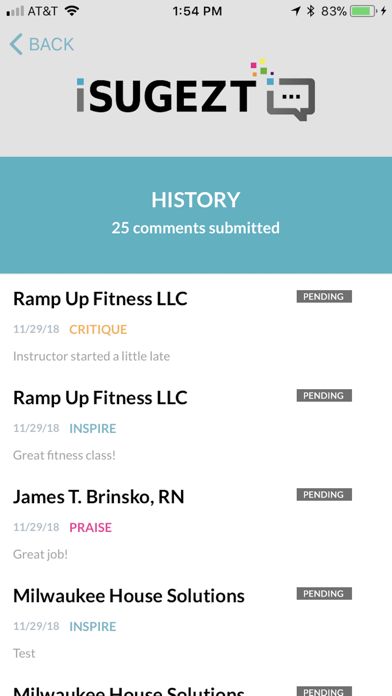Tap PENDING badge beside Great fitness class
Viewport: 392px width, 696px height.
point(324,395)
